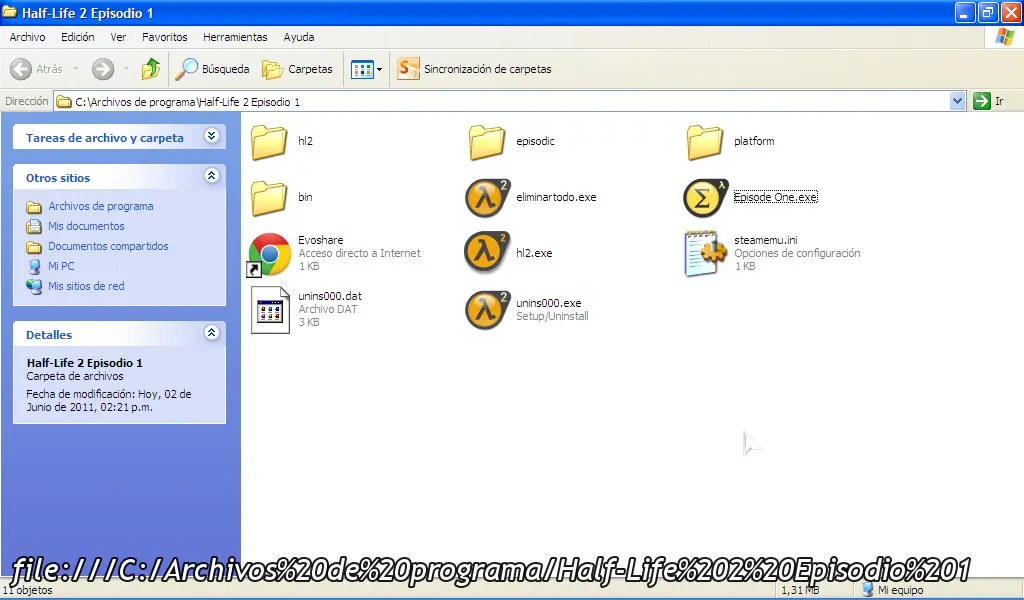Collapse the Tareas de archivo y carpeta panel
This screenshot has height=600, width=1024.
[211, 136]
